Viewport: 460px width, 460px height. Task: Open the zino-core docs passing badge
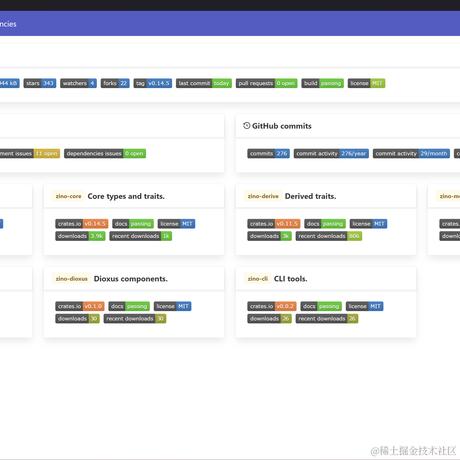pos(133,224)
